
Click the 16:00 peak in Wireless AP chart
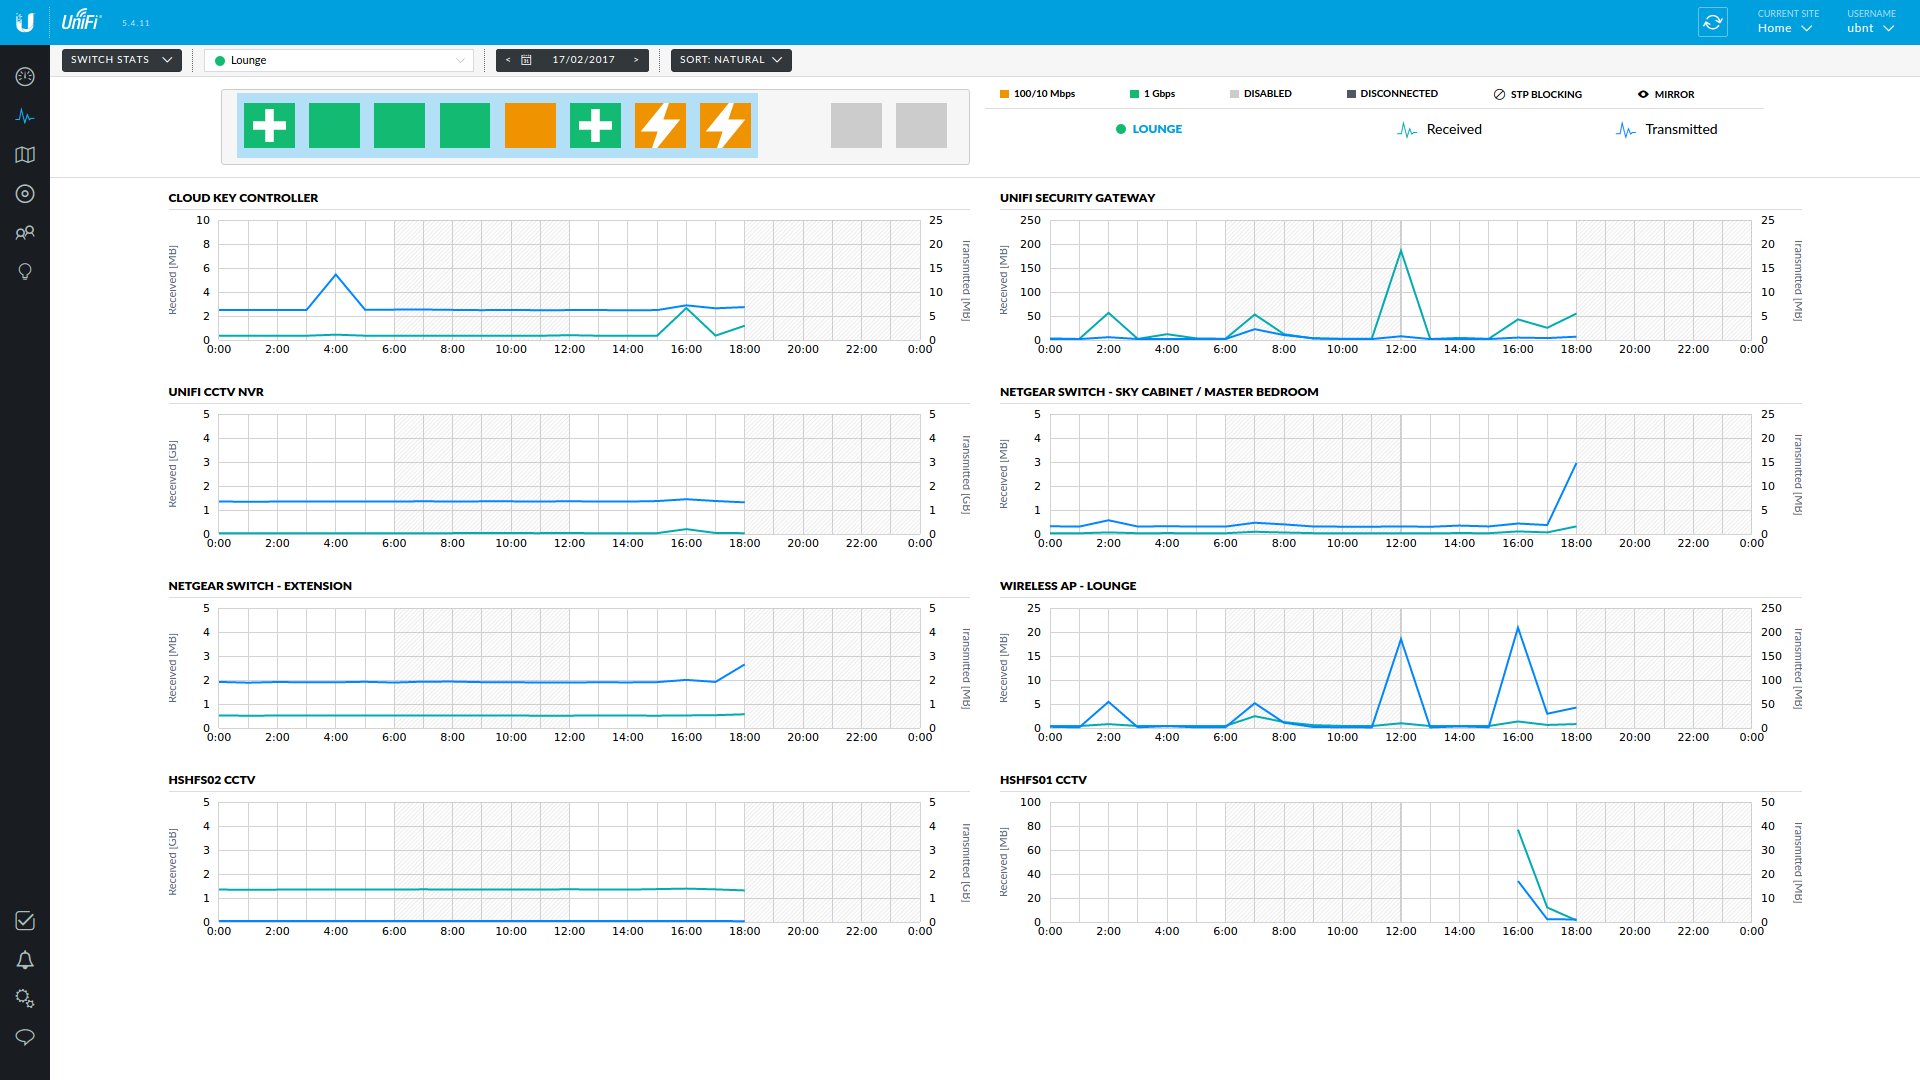tap(1518, 627)
